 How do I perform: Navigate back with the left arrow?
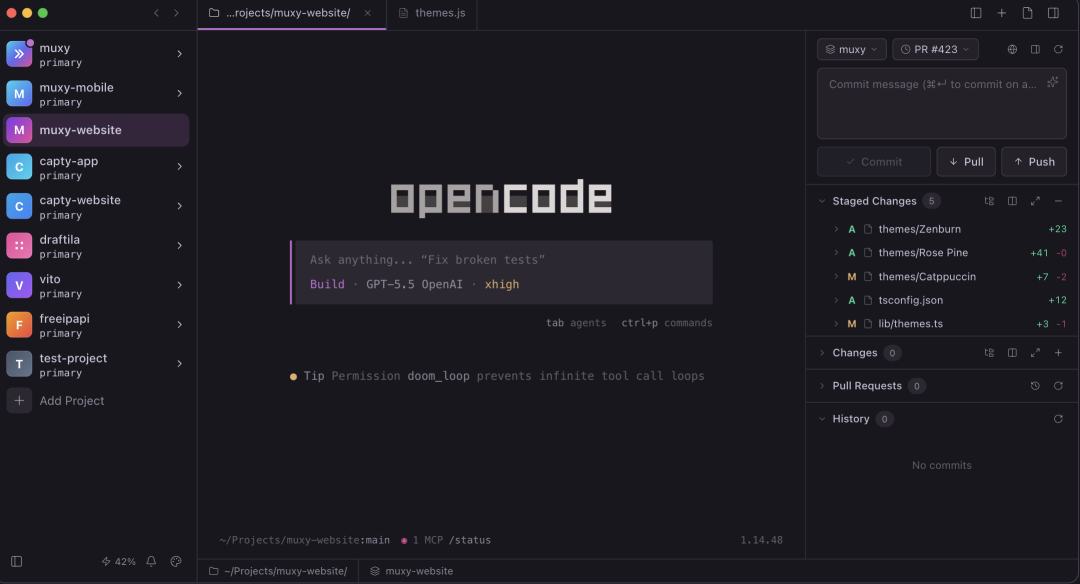156,13
